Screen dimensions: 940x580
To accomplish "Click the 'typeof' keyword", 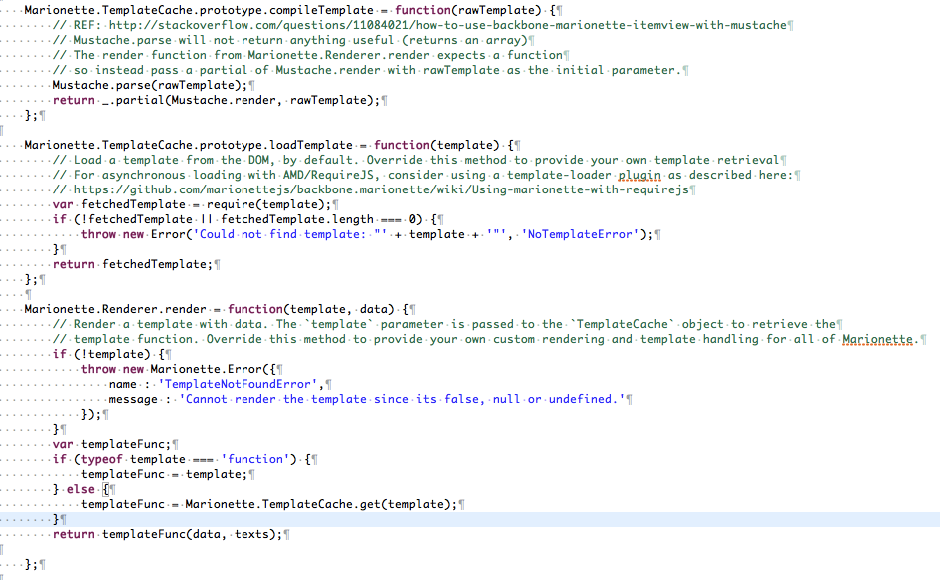I will pyautogui.click(x=101, y=459).
